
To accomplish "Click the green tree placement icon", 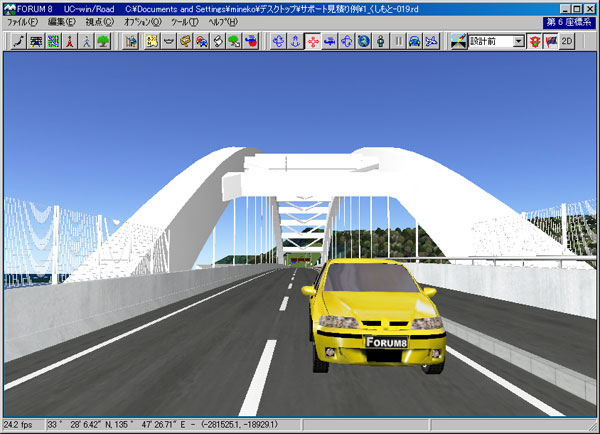I will [103, 41].
